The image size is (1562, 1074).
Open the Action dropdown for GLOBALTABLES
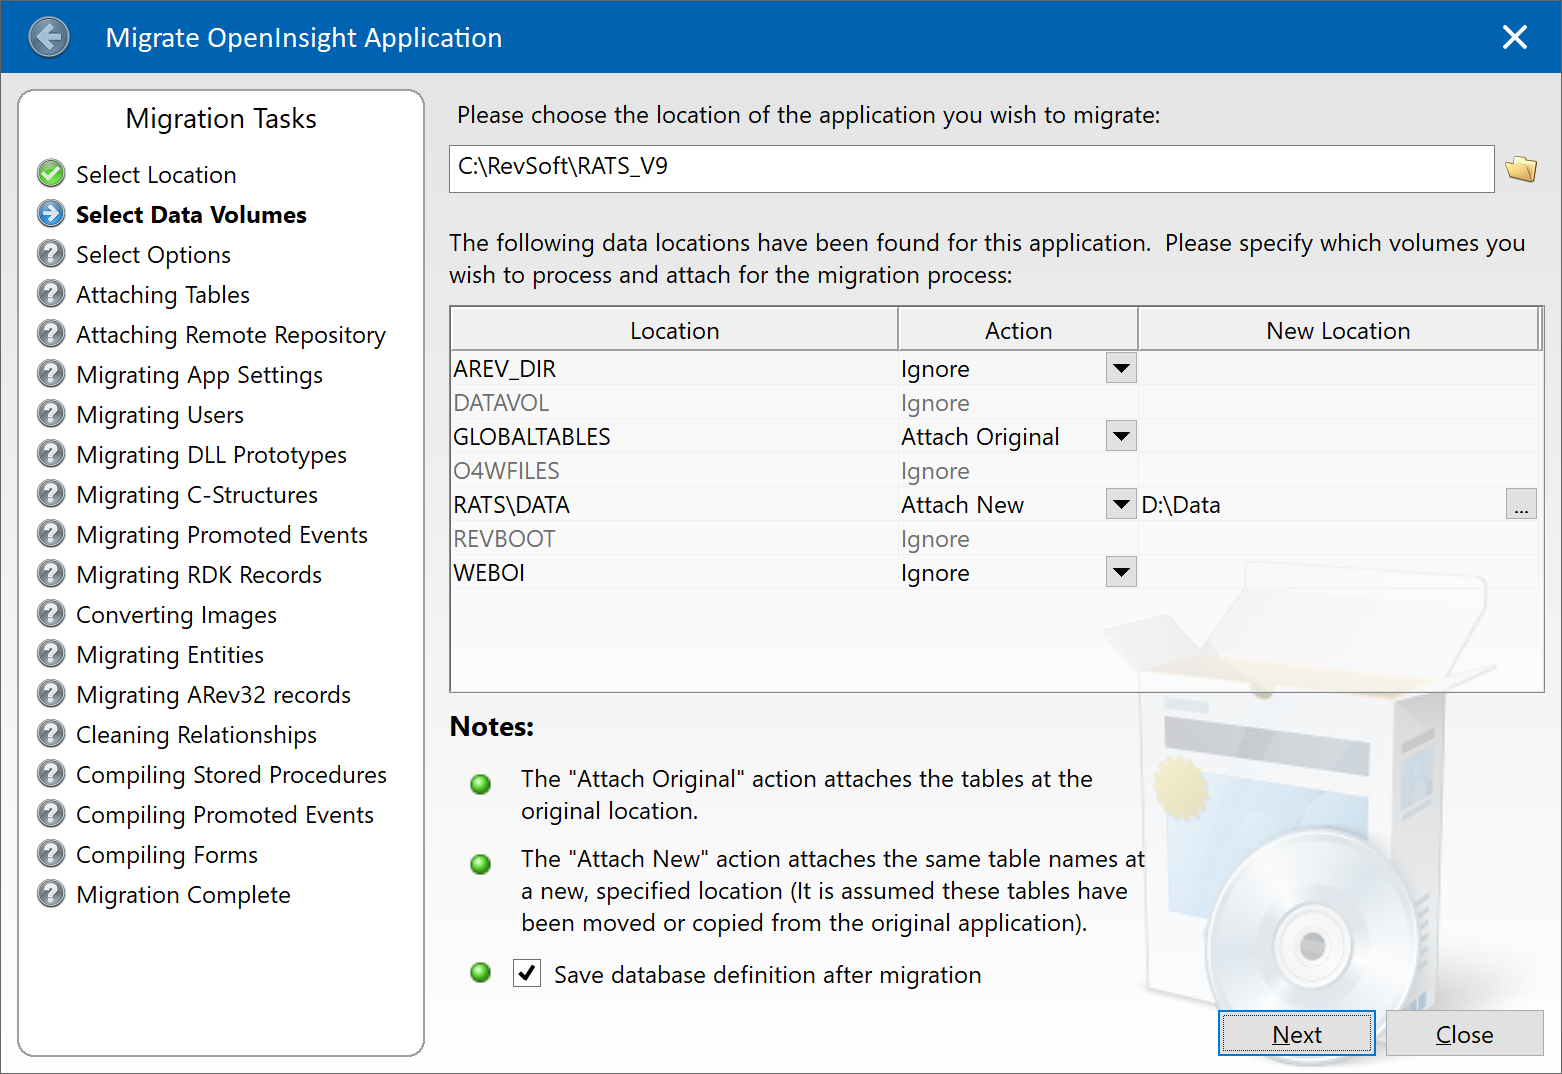(1121, 437)
